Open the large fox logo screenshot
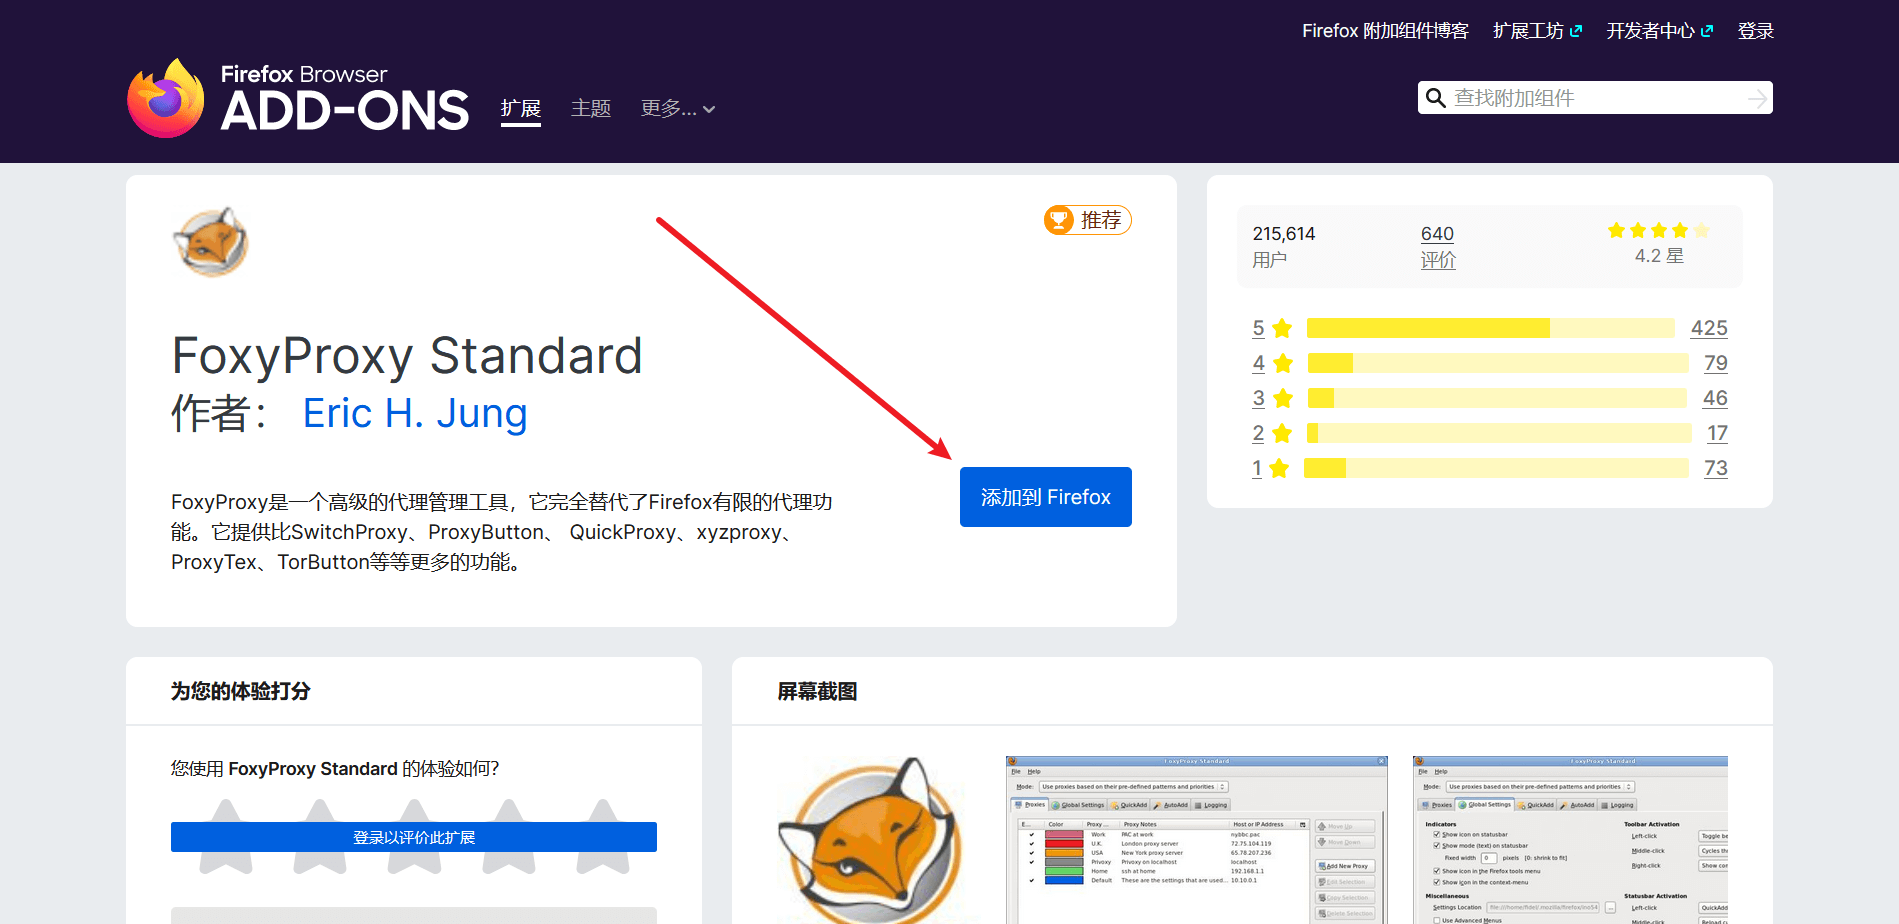This screenshot has height=924, width=1899. click(870, 840)
